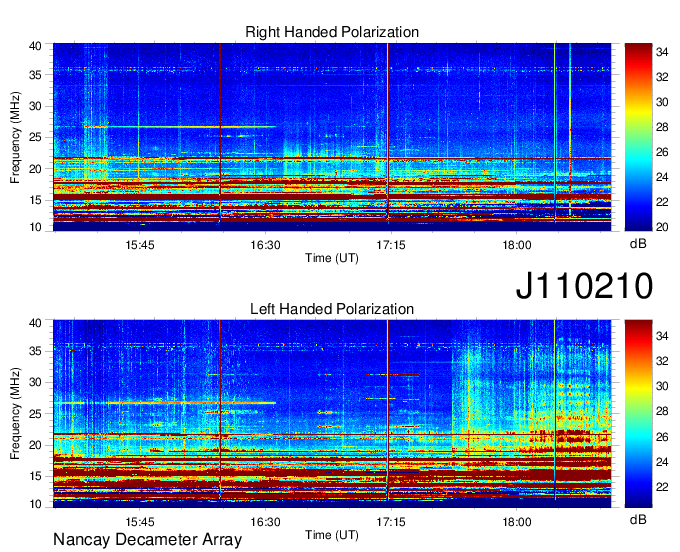Click the "Right Handed Polarization" plot title

tap(332, 32)
